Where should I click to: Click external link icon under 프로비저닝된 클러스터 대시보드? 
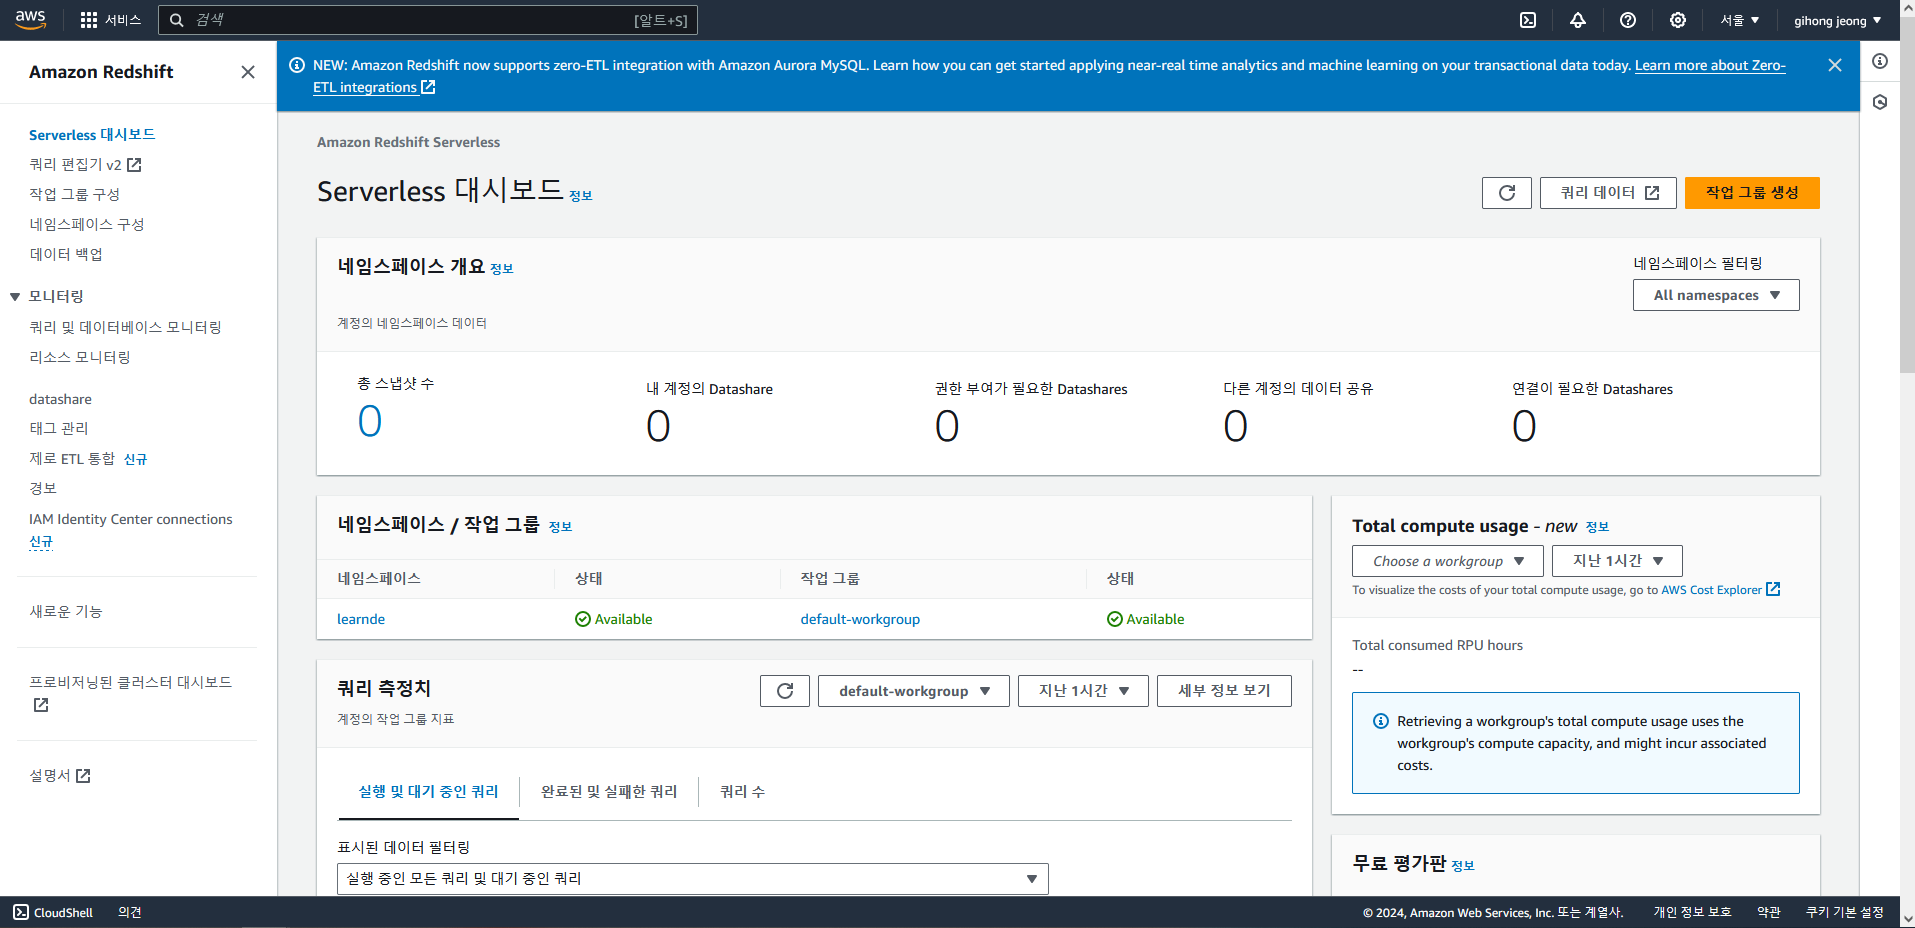(x=41, y=705)
